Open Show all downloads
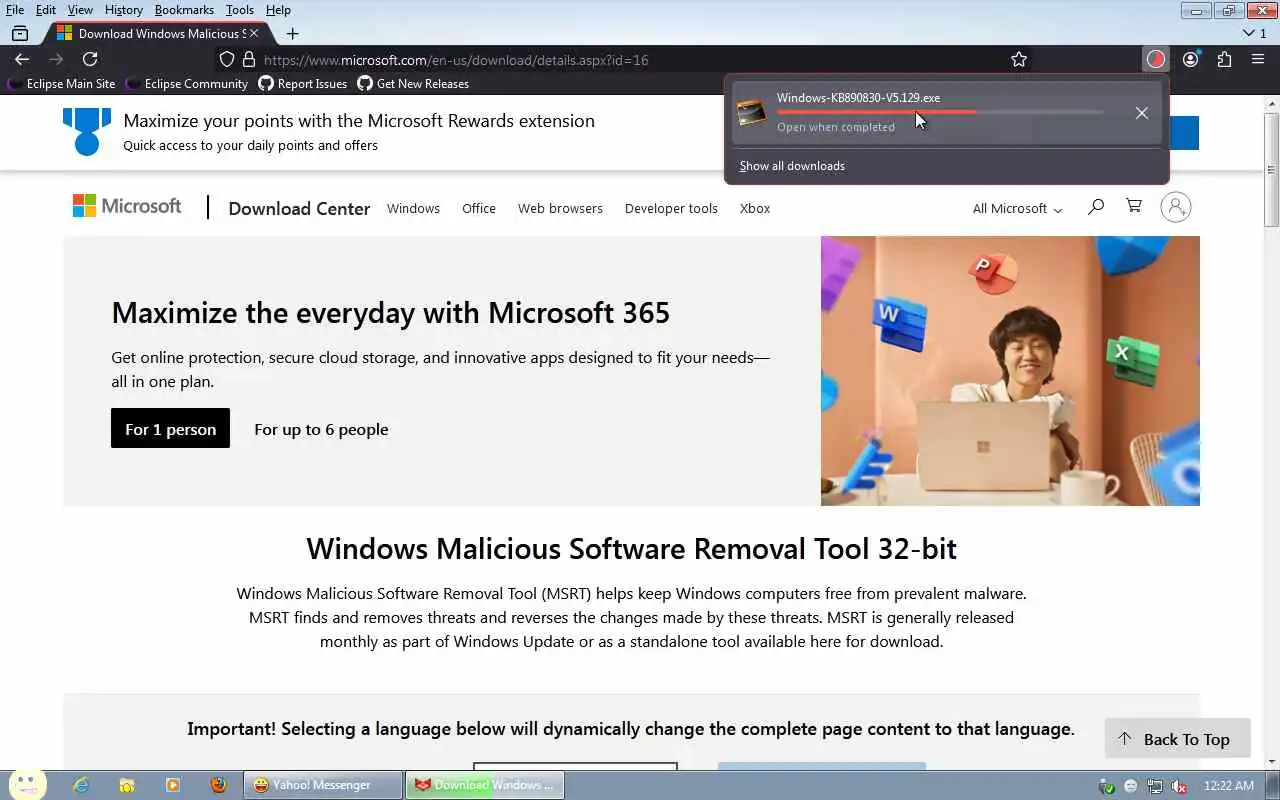The width and height of the screenshot is (1280, 800). [x=792, y=166]
